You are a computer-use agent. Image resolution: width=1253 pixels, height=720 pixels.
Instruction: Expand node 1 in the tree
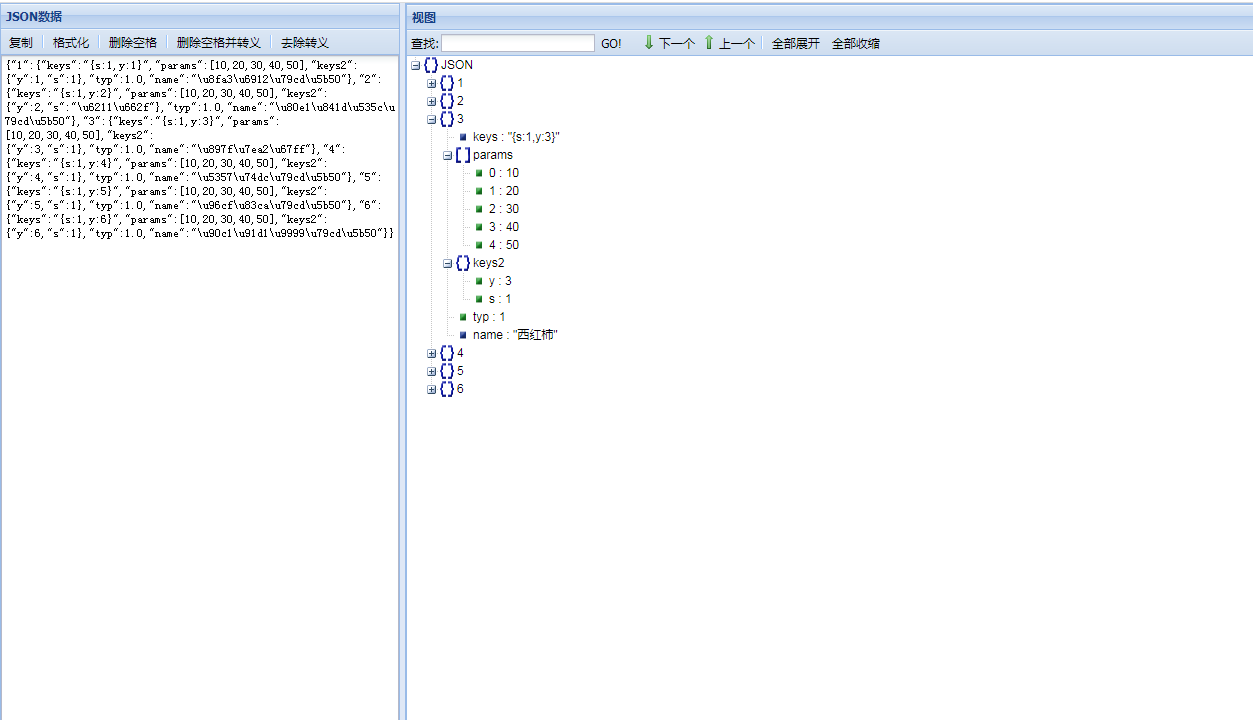[431, 83]
